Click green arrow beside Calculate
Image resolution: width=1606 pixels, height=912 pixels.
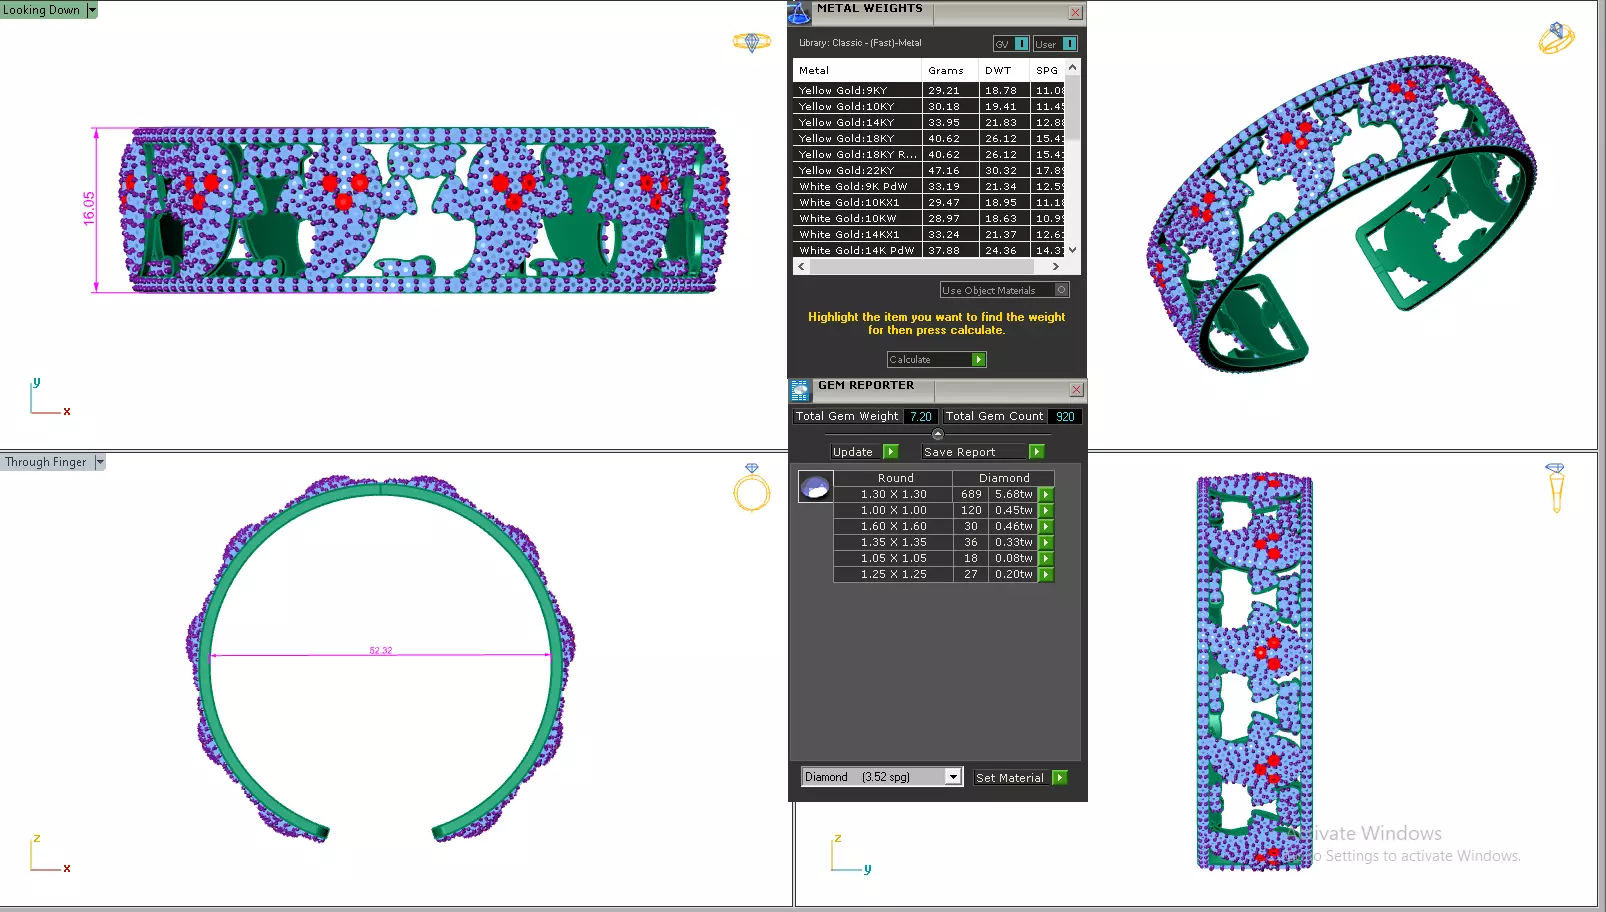[x=979, y=360]
